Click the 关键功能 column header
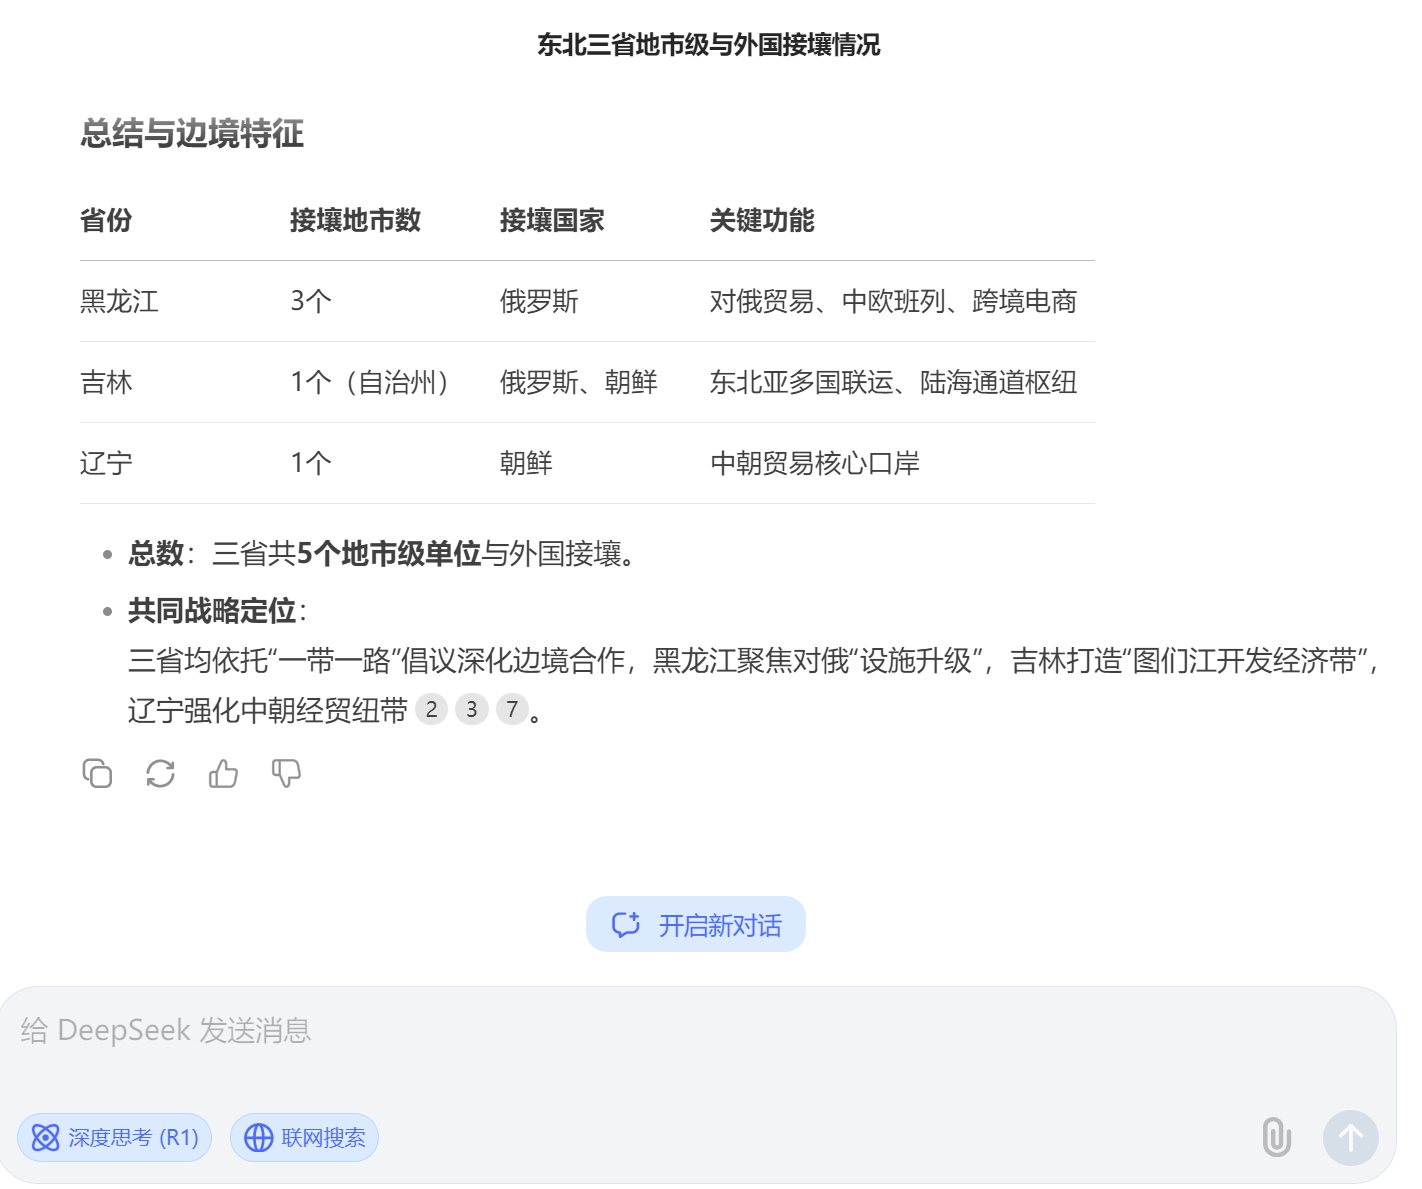This screenshot has width=1422, height=1189. 762,220
